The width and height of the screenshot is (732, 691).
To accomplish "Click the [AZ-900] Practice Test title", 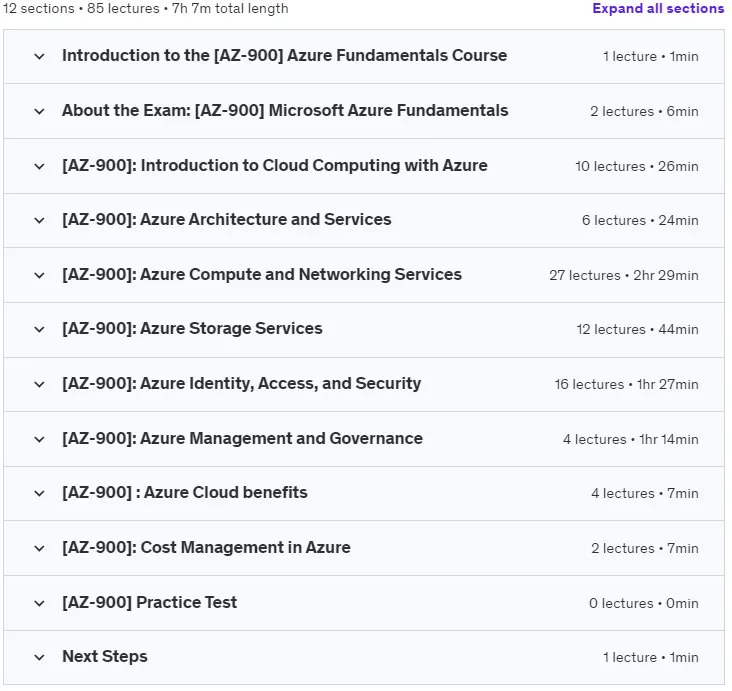I will pyautogui.click(x=149, y=603).
